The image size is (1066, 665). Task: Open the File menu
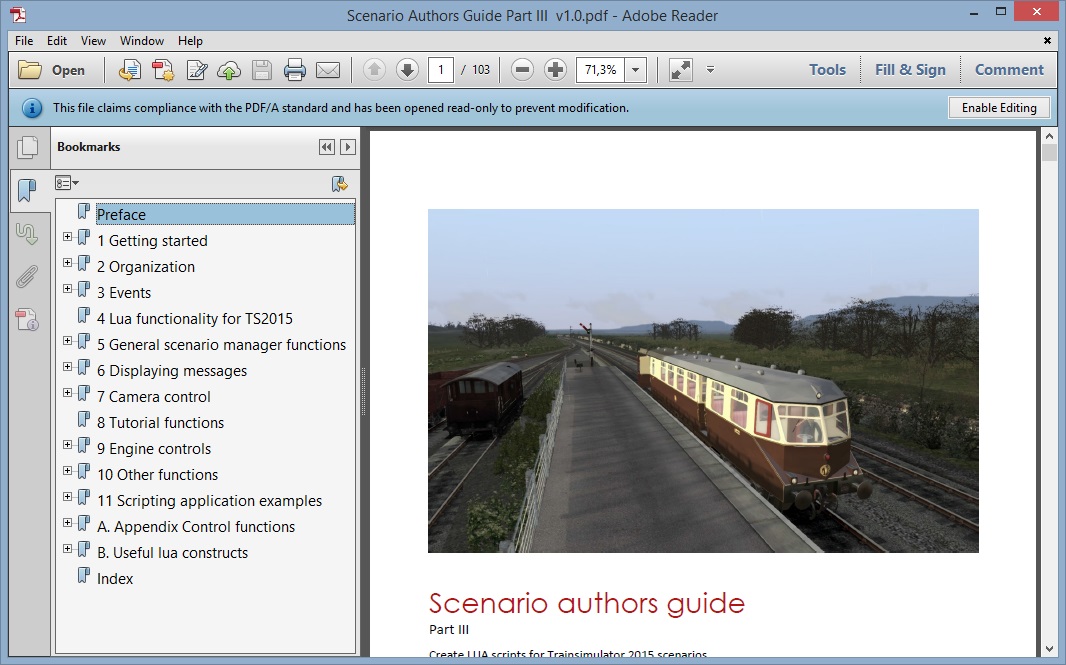click(x=24, y=41)
